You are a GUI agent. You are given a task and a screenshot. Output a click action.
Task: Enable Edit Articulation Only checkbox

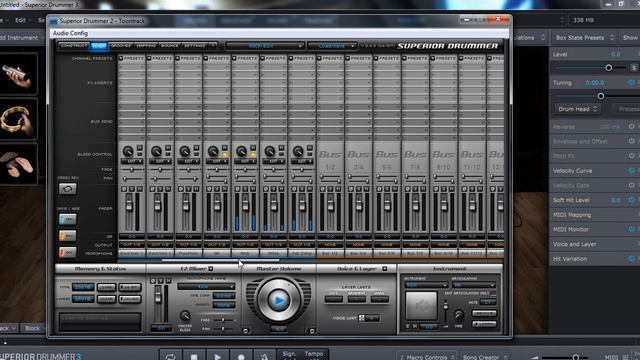point(493,293)
